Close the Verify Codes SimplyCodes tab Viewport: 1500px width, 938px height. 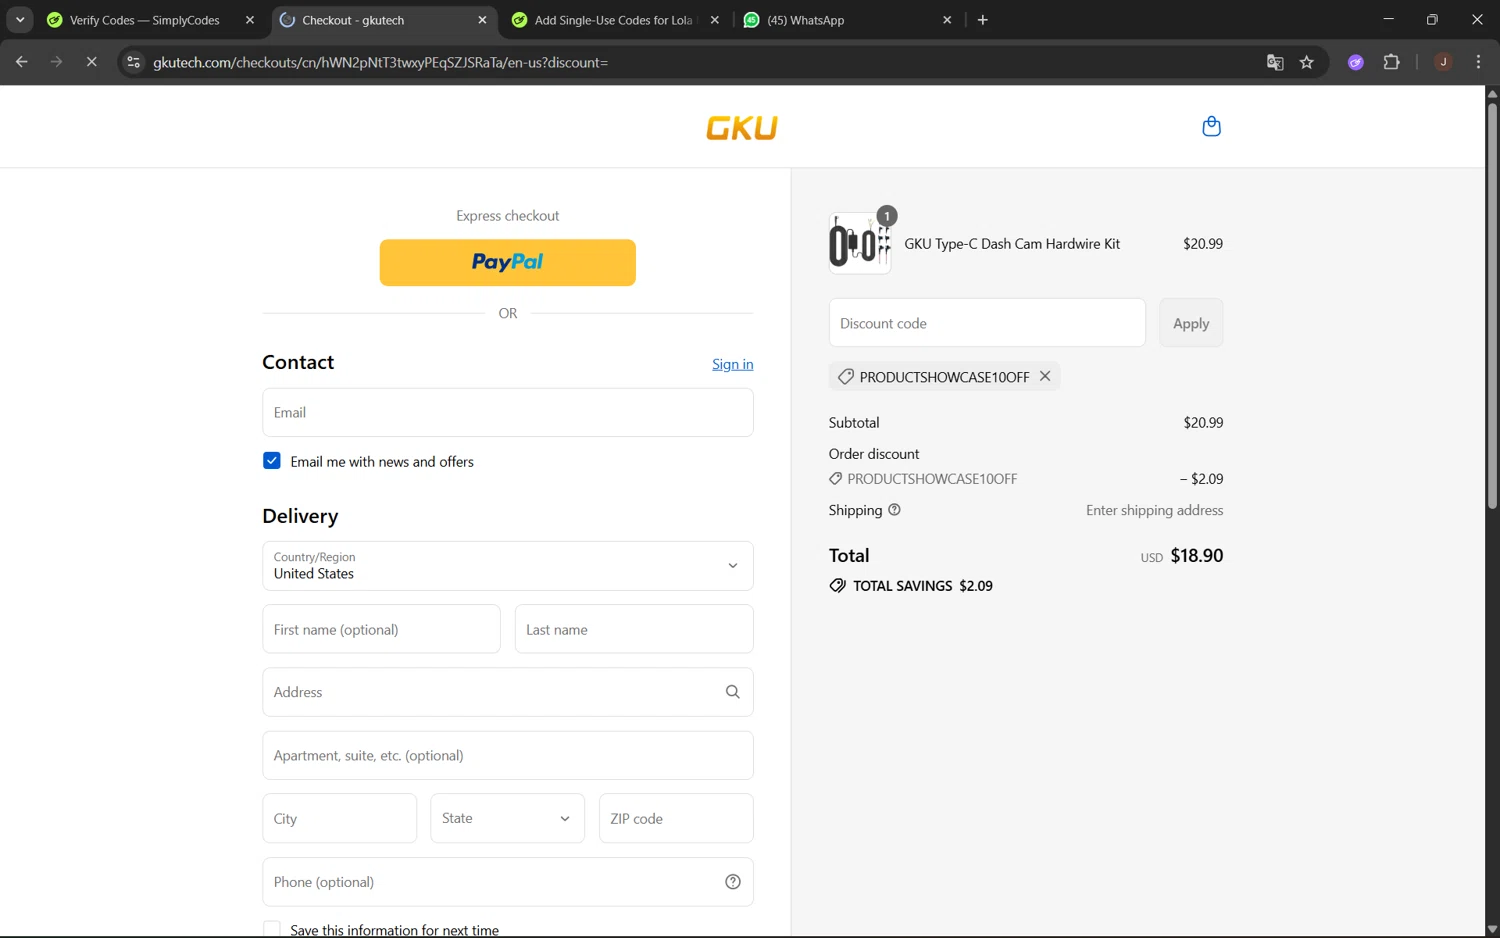click(250, 20)
